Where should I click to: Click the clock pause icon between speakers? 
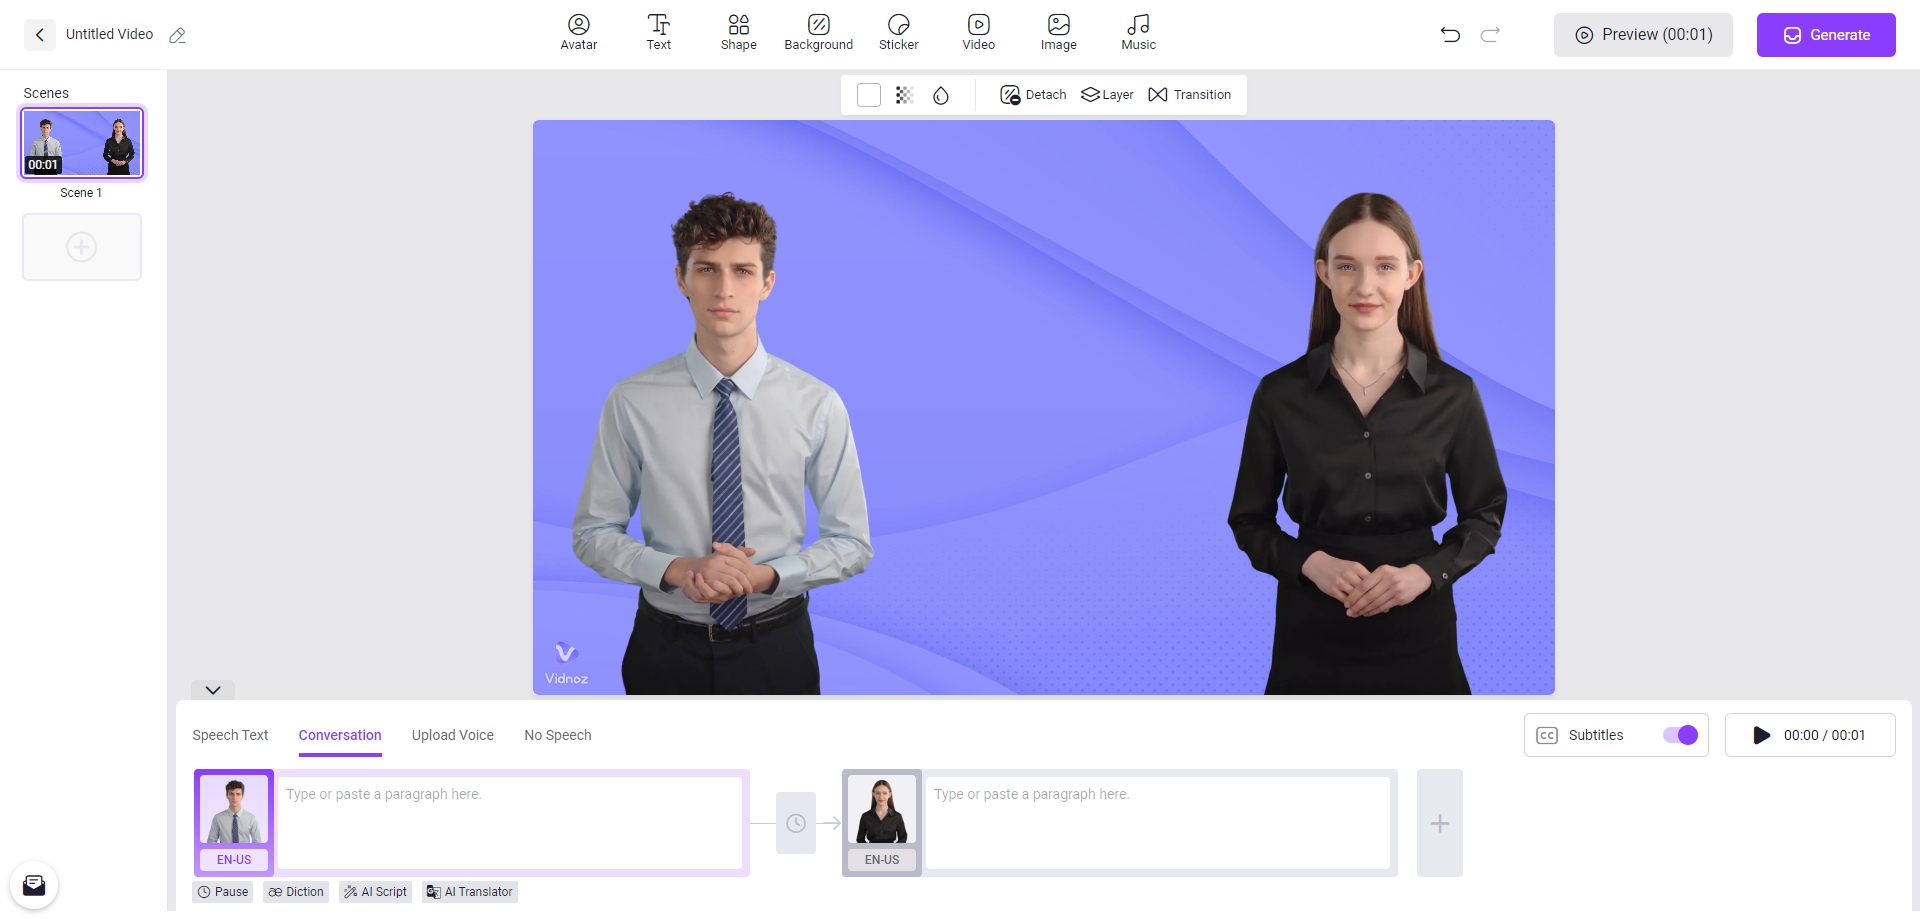coord(796,823)
